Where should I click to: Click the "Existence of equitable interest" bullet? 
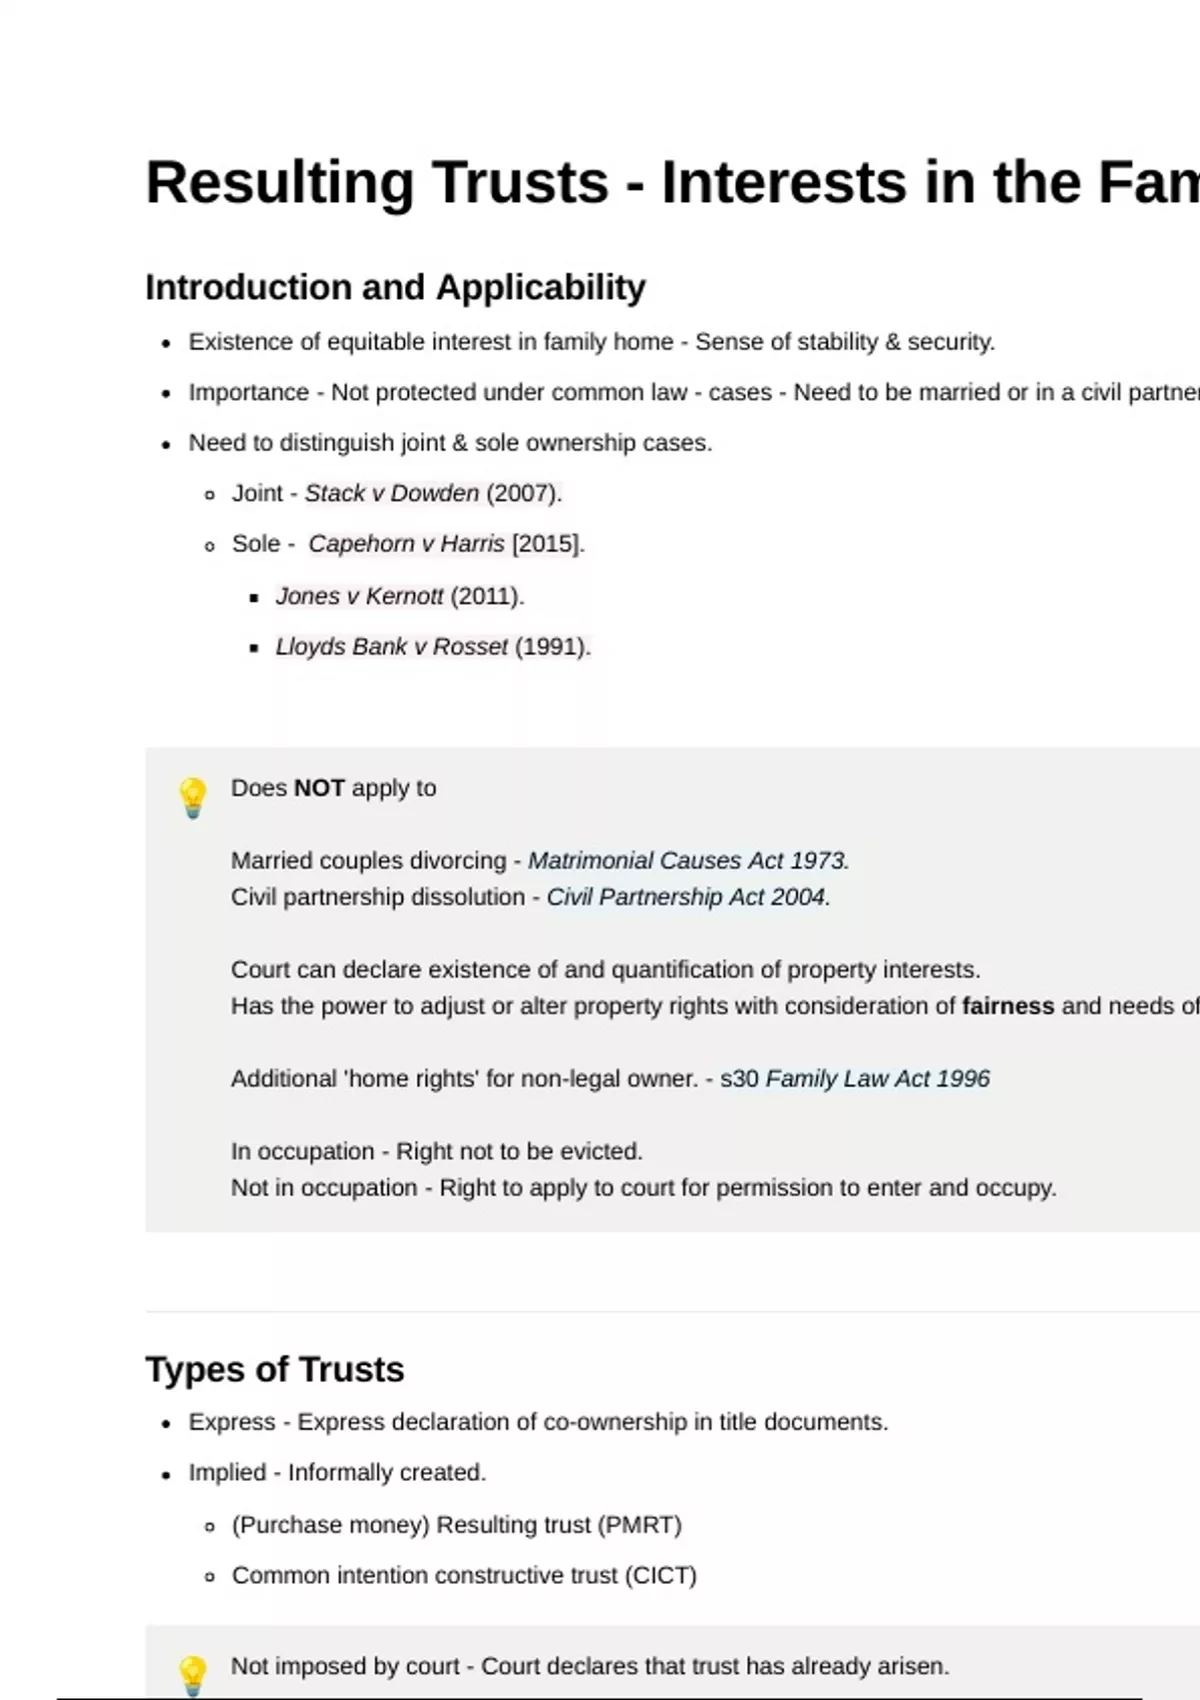point(591,342)
